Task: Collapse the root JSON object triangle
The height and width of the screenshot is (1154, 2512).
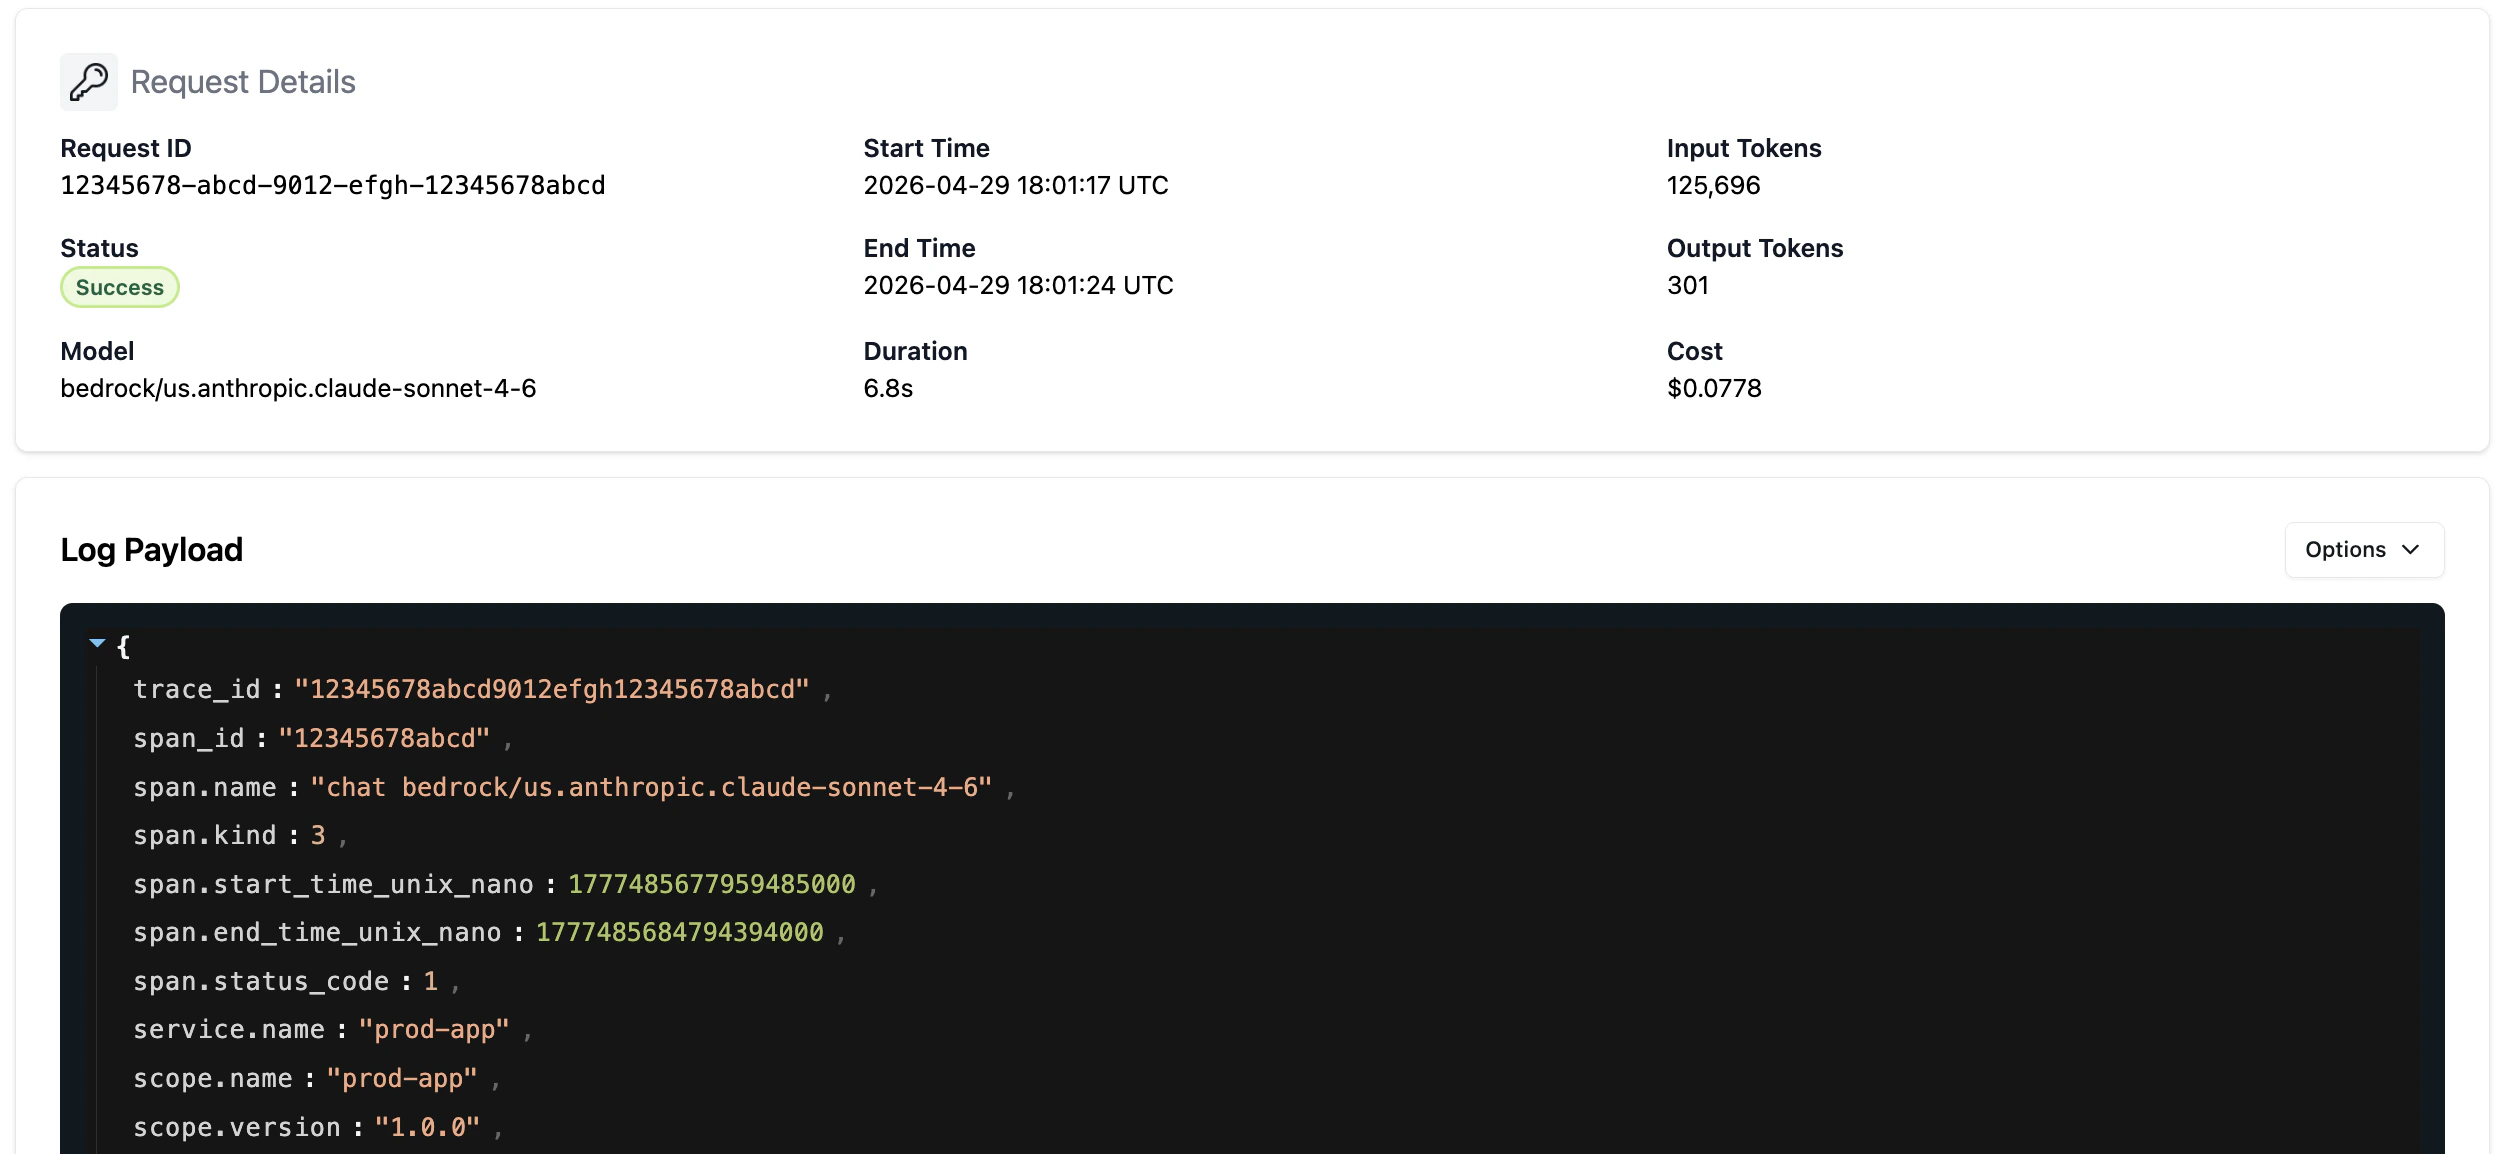Action: [97, 643]
